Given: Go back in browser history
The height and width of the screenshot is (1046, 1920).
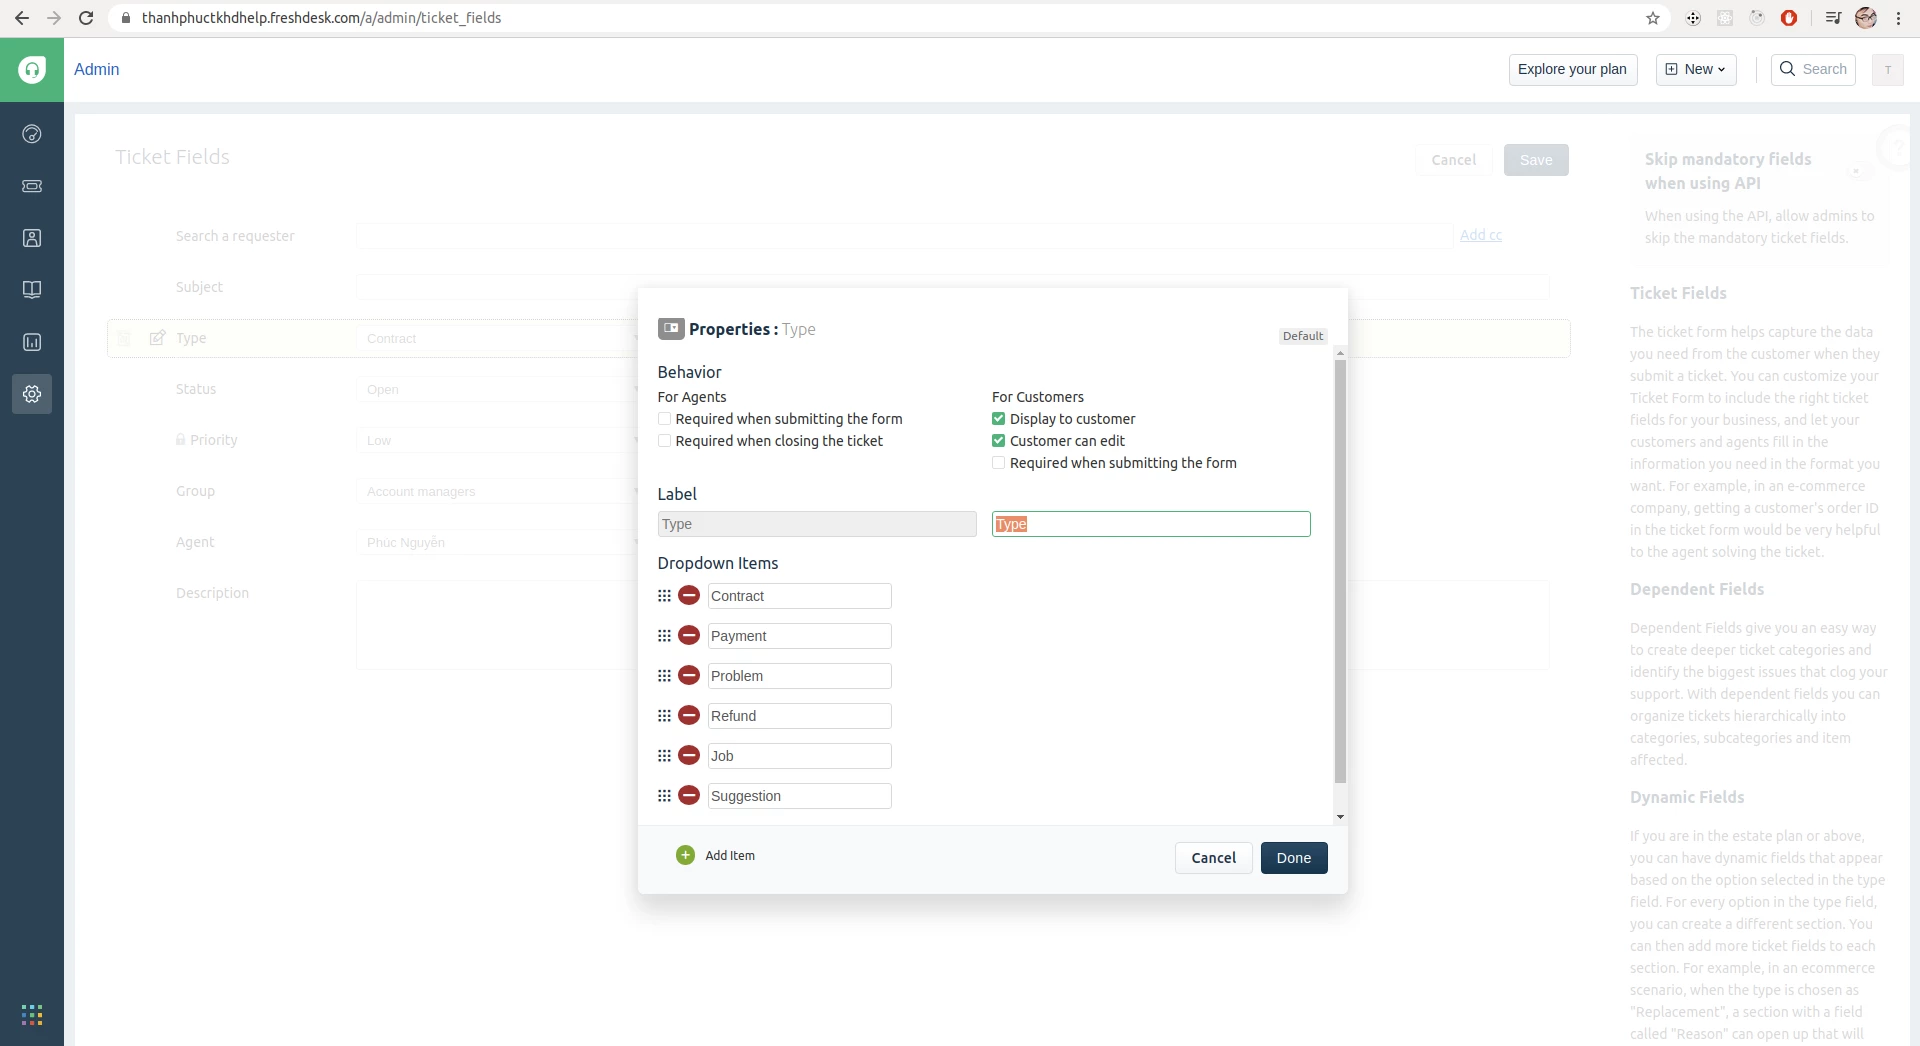Looking at the screenshot, I should pos(22,18).
